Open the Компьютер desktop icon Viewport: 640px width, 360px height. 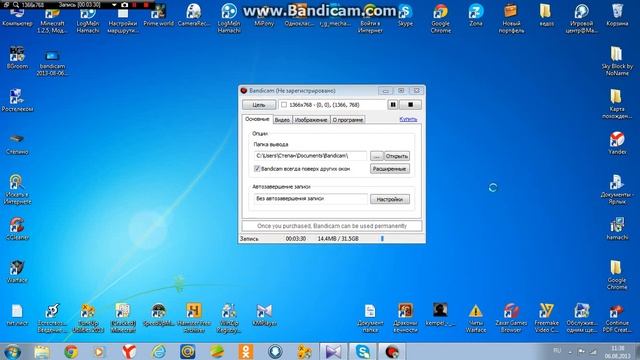(17, 17)
